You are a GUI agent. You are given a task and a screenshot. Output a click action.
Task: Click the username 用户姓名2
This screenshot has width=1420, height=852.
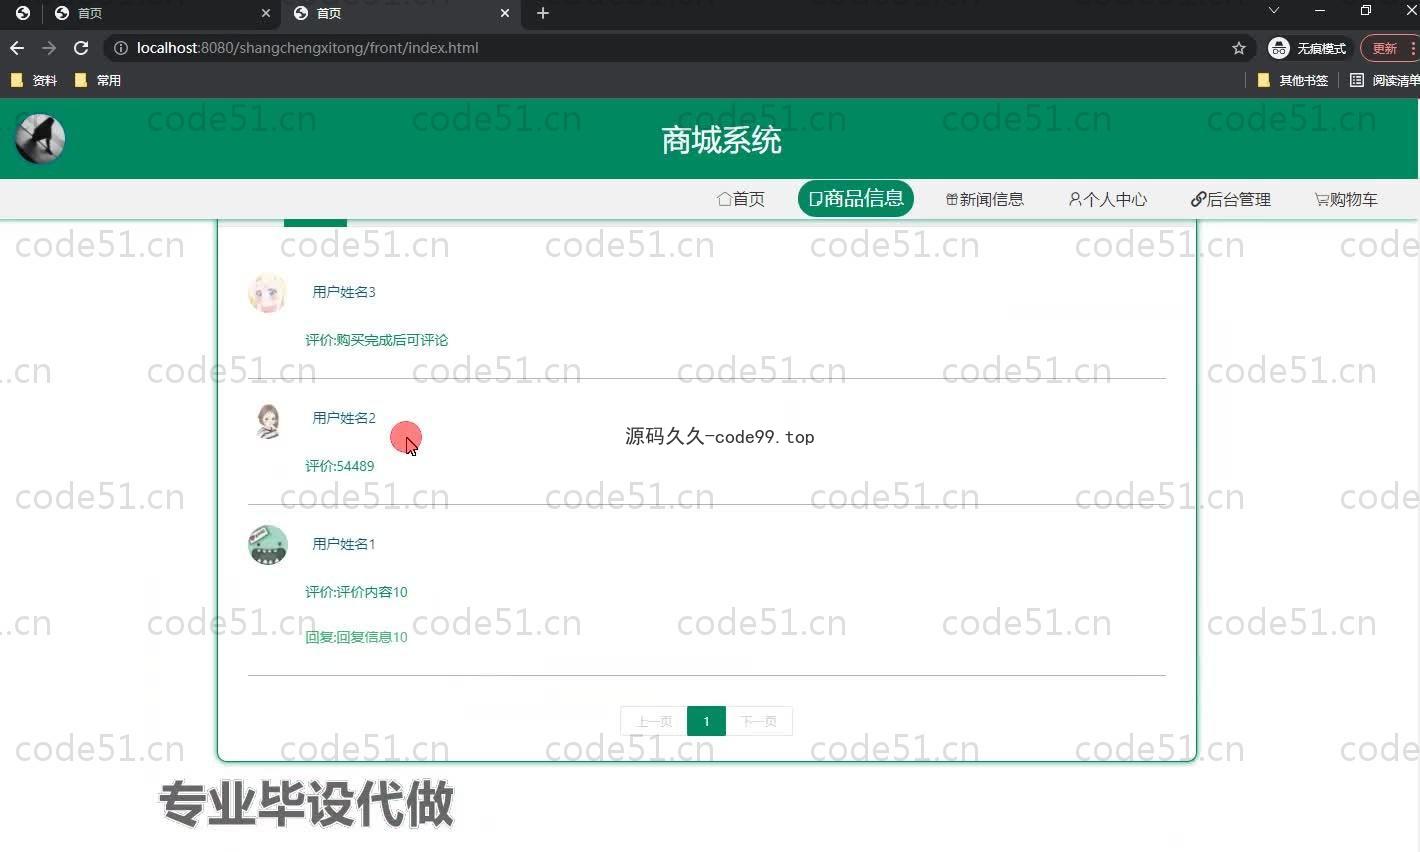(344, 418)
